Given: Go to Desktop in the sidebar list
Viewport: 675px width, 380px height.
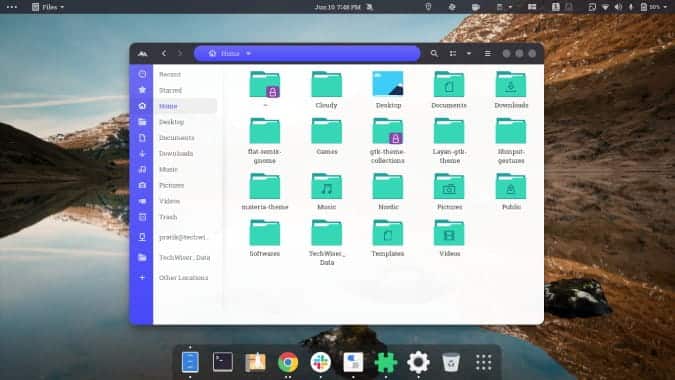Looking at the screenshot, I should 171,122.
